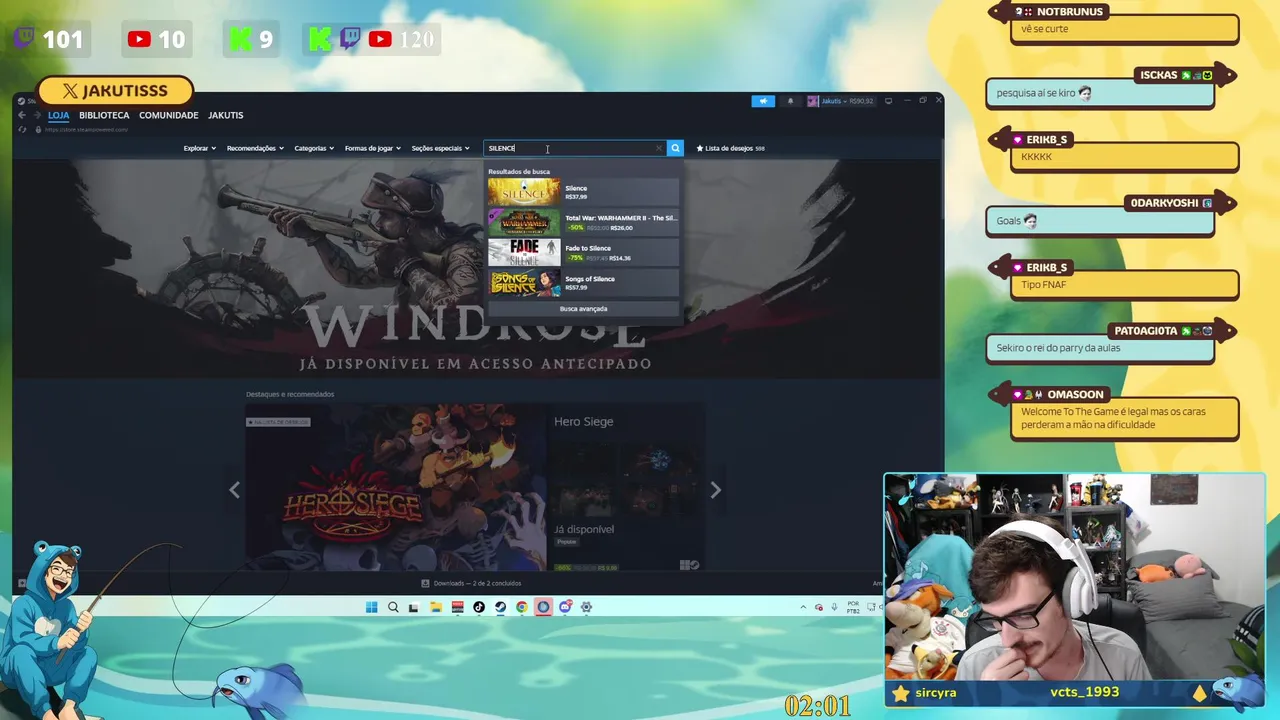Select the Songs of Silence search result

(583, 283)
